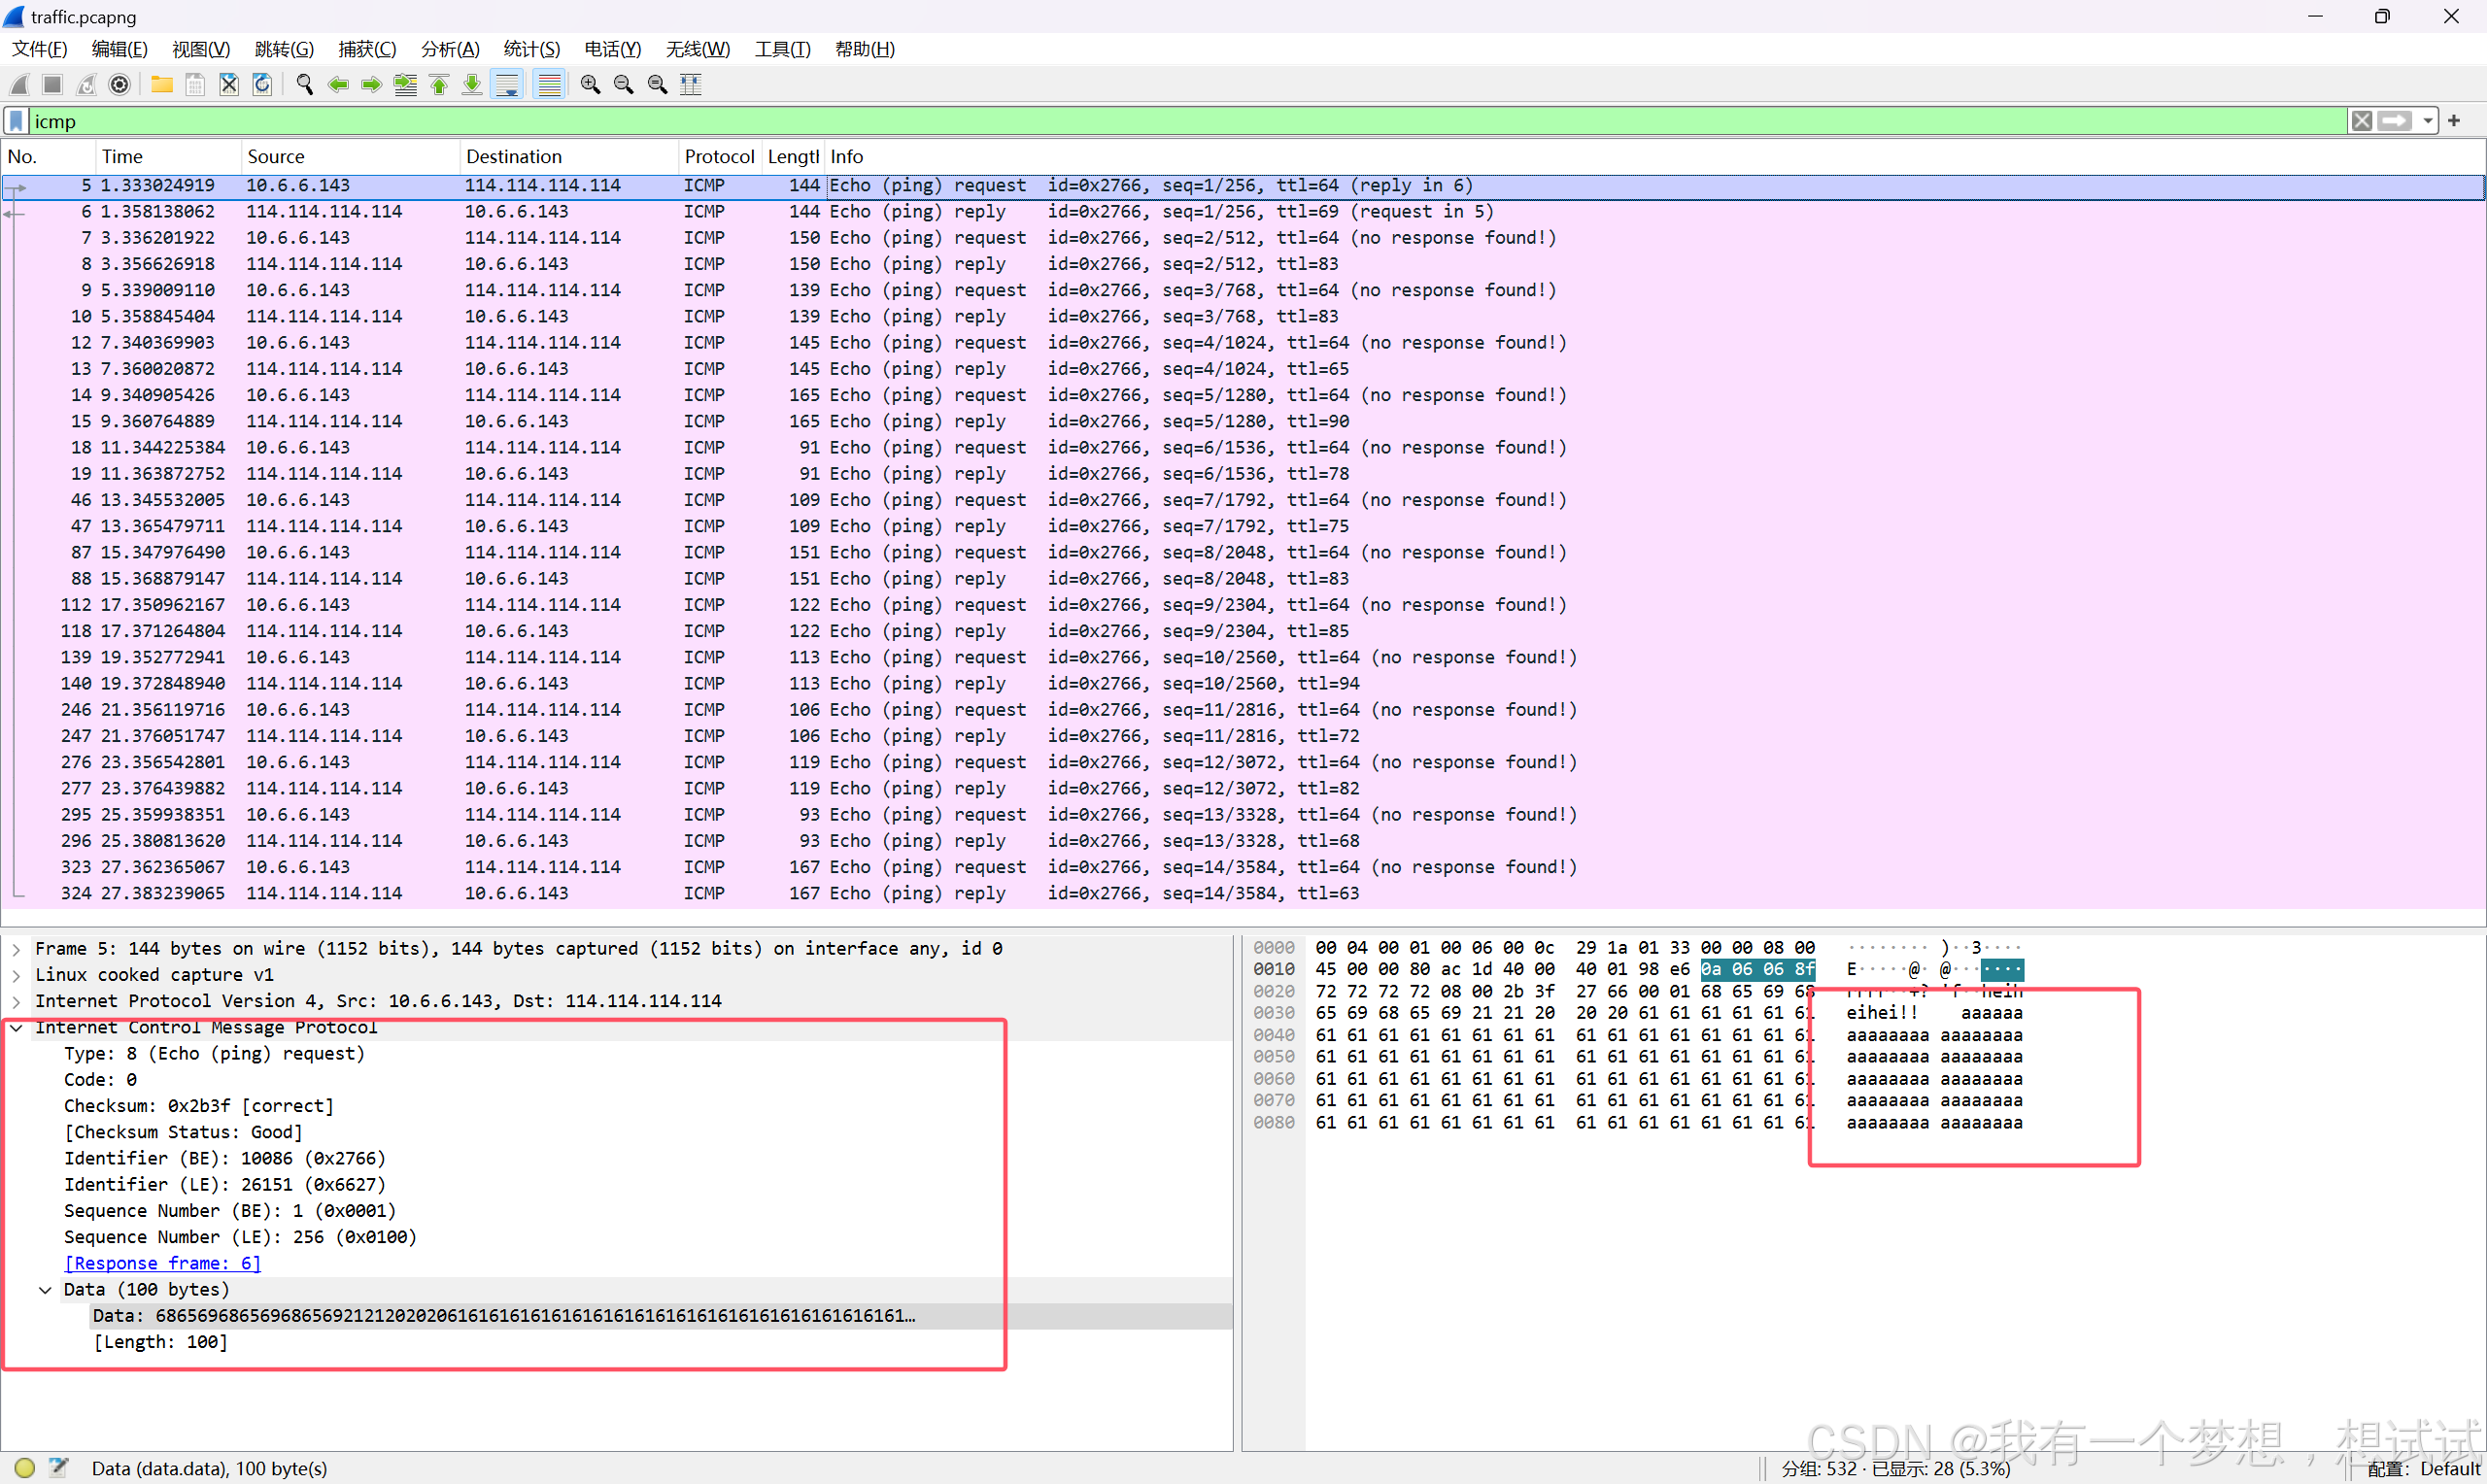
Task: Click the close capture file icon
Action: (x=229, y=85)
